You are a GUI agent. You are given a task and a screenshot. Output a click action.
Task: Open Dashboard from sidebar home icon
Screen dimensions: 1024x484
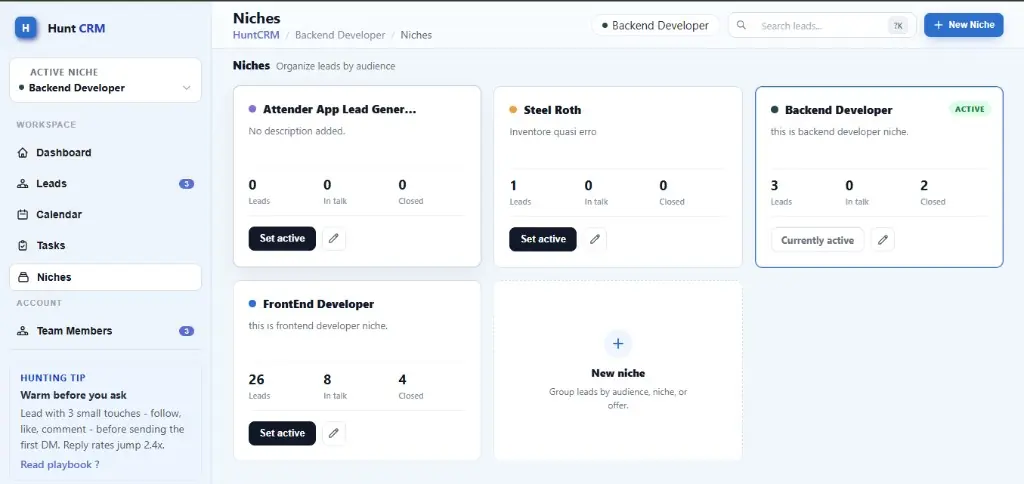[x=23, y=152]
